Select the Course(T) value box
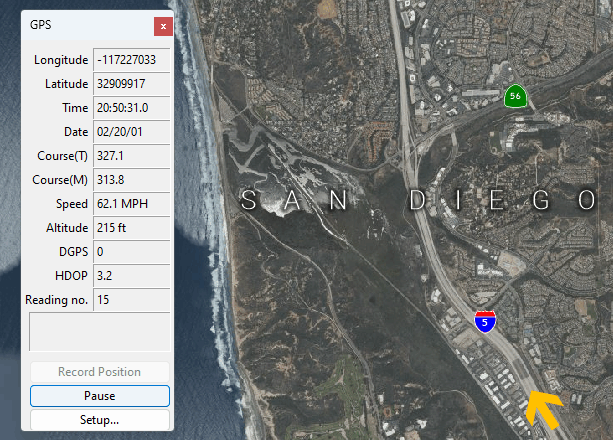613x440 pixels. point(132,156)
